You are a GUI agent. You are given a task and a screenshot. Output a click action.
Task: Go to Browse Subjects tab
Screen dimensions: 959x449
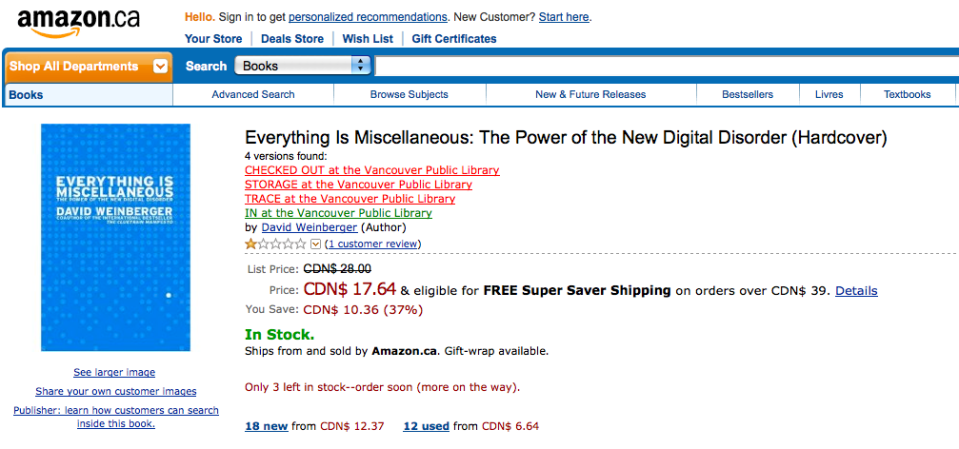(409, 95)
